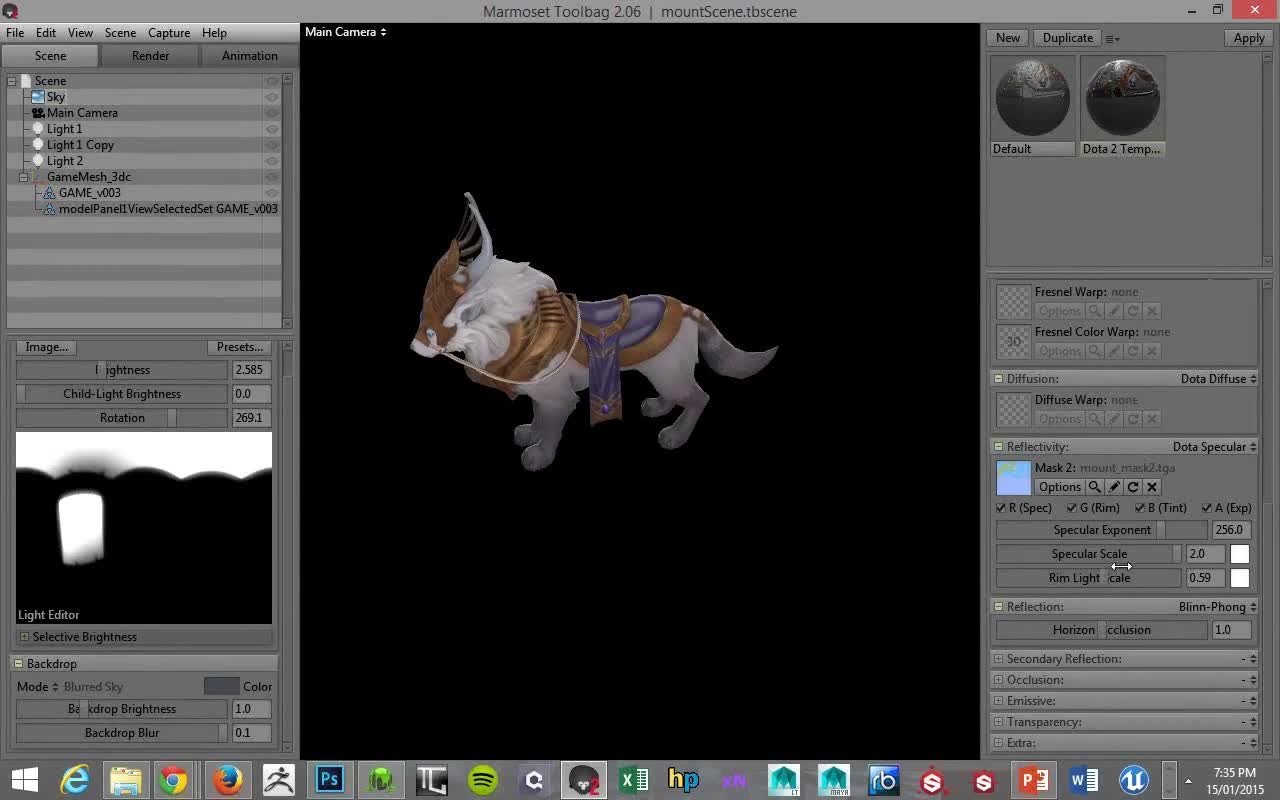Image resolution: width=1280 pixels, height=800 pixels.
Task: Open Firefox from the taskbar
Action: pyautogui.click(x=227, y=779)
